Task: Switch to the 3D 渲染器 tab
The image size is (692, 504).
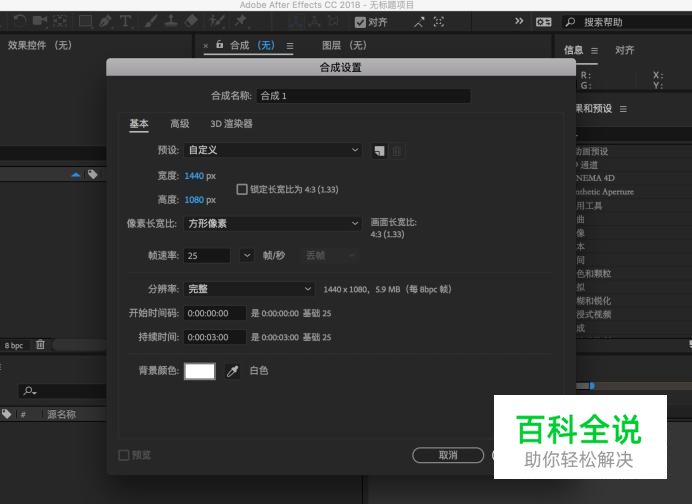Action: coord(231,124)
